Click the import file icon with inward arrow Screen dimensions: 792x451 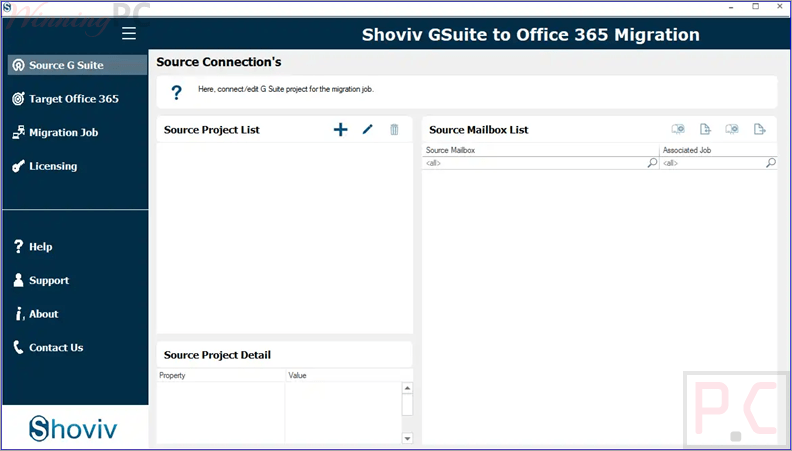(x=705, y=129)
